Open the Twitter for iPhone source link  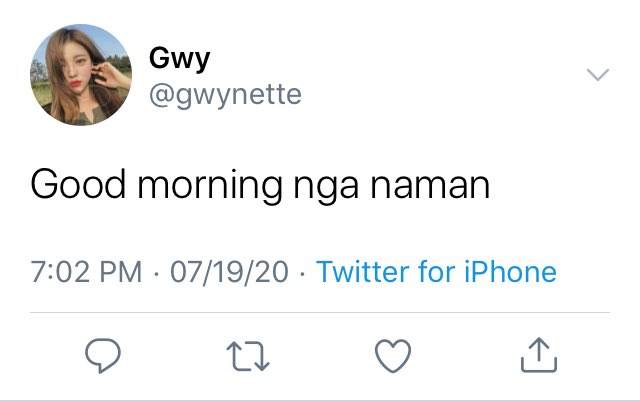click(436, 272)
